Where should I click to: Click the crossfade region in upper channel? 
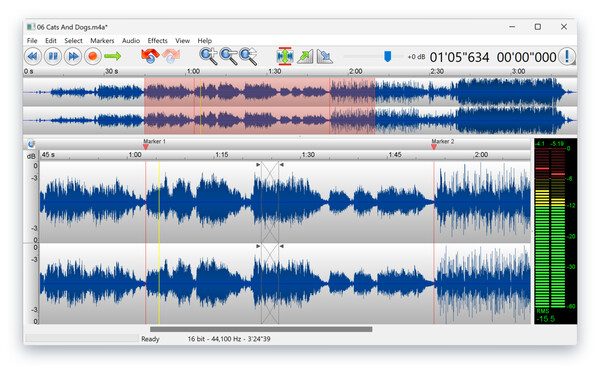[270, 202]
